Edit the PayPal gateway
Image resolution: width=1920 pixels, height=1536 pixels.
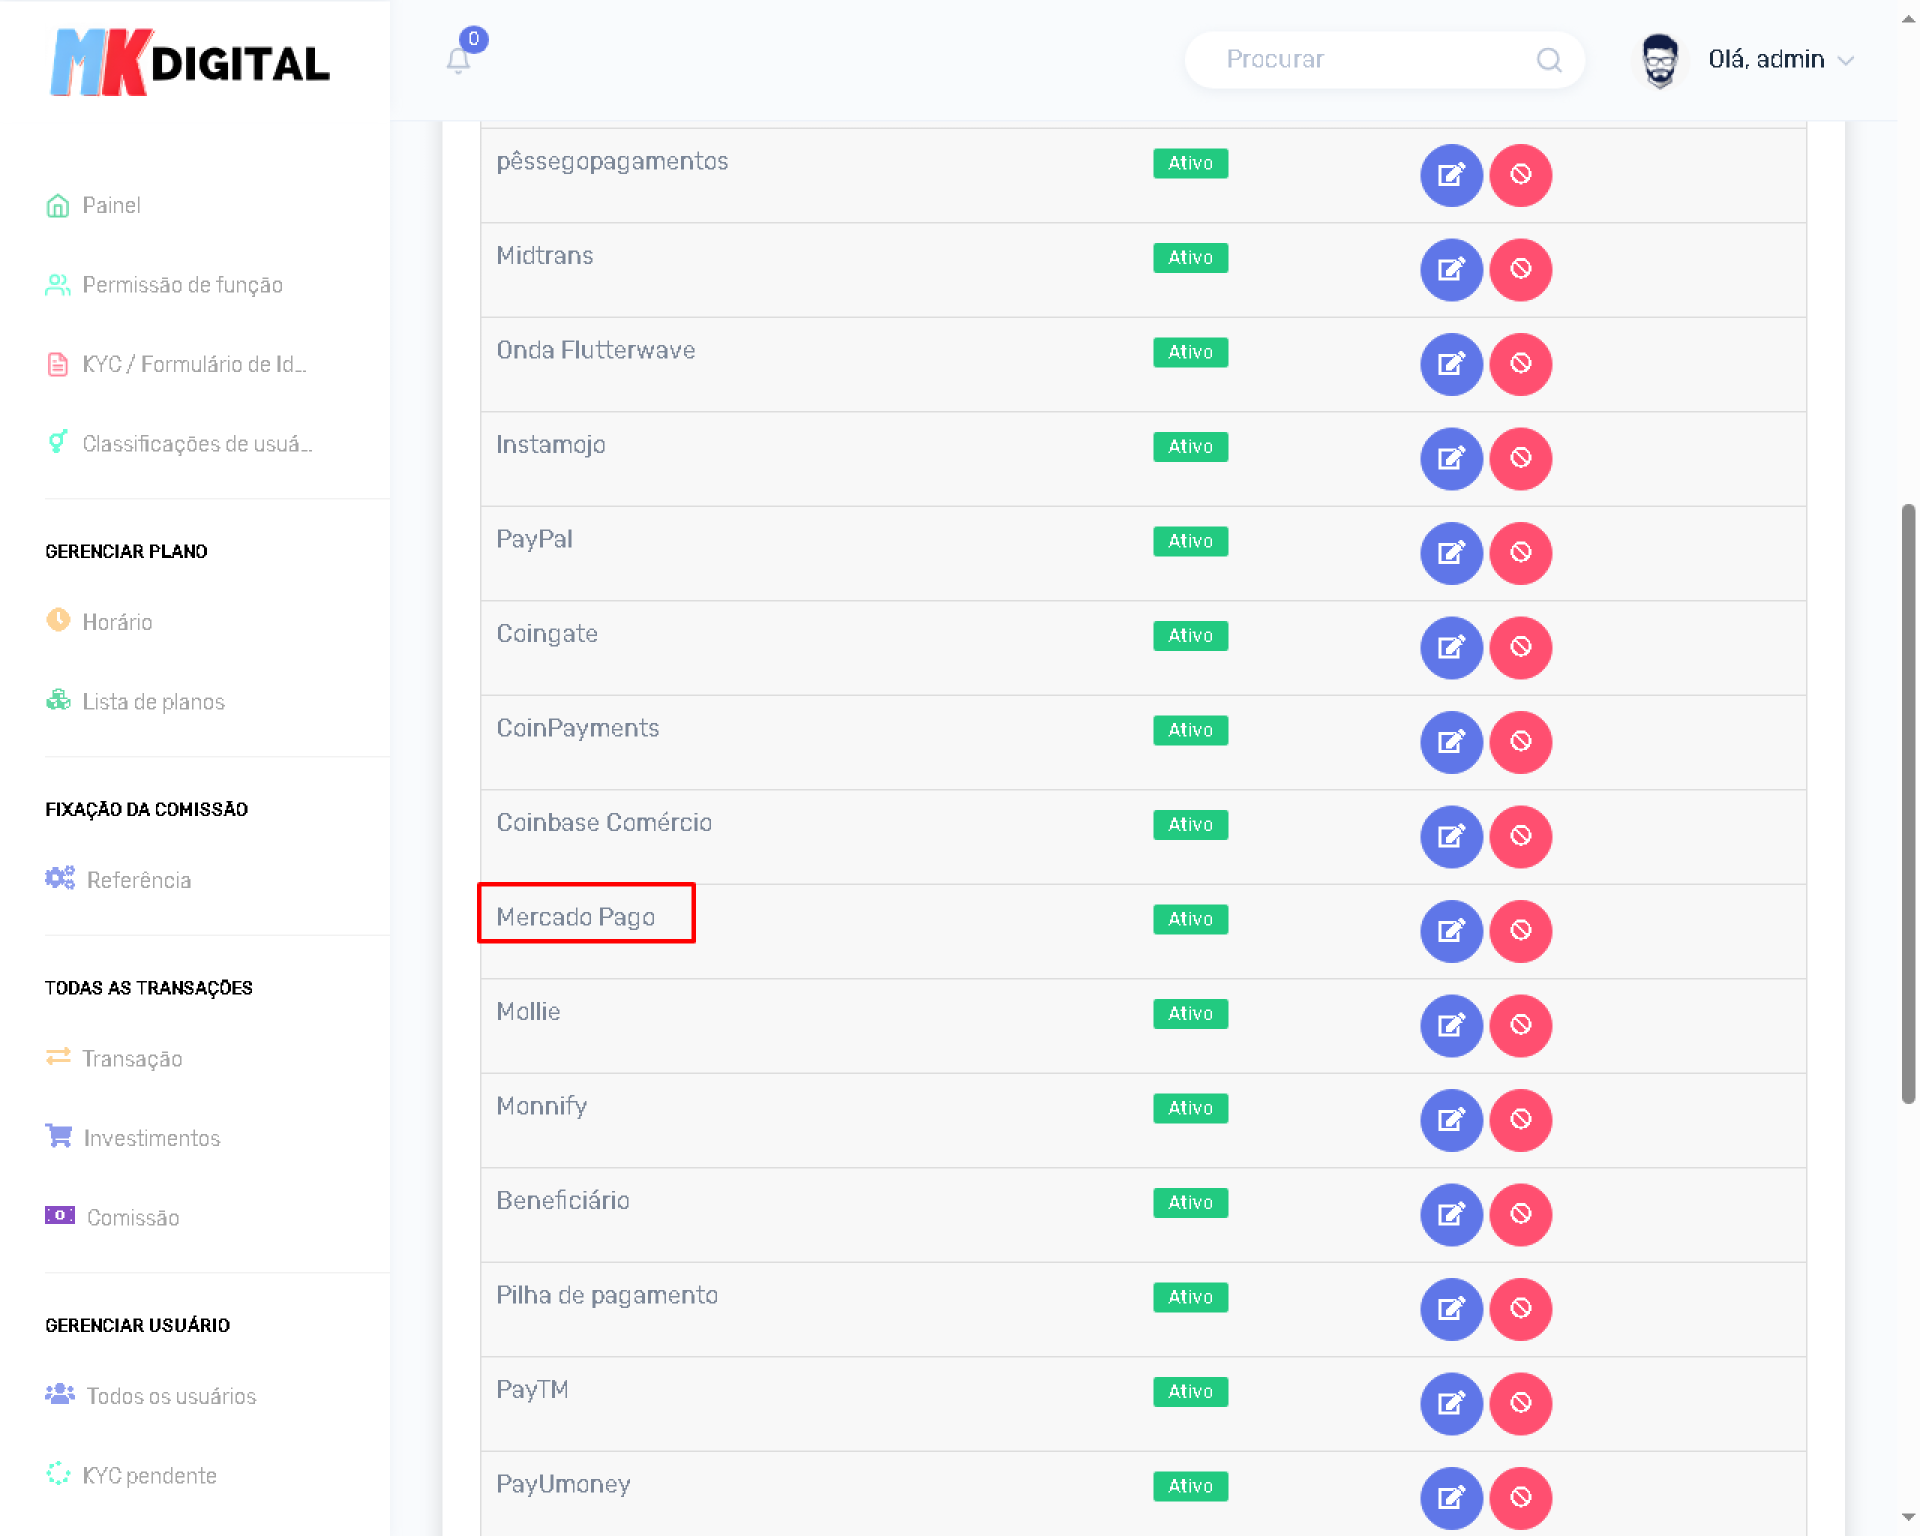coord(1450,553)
